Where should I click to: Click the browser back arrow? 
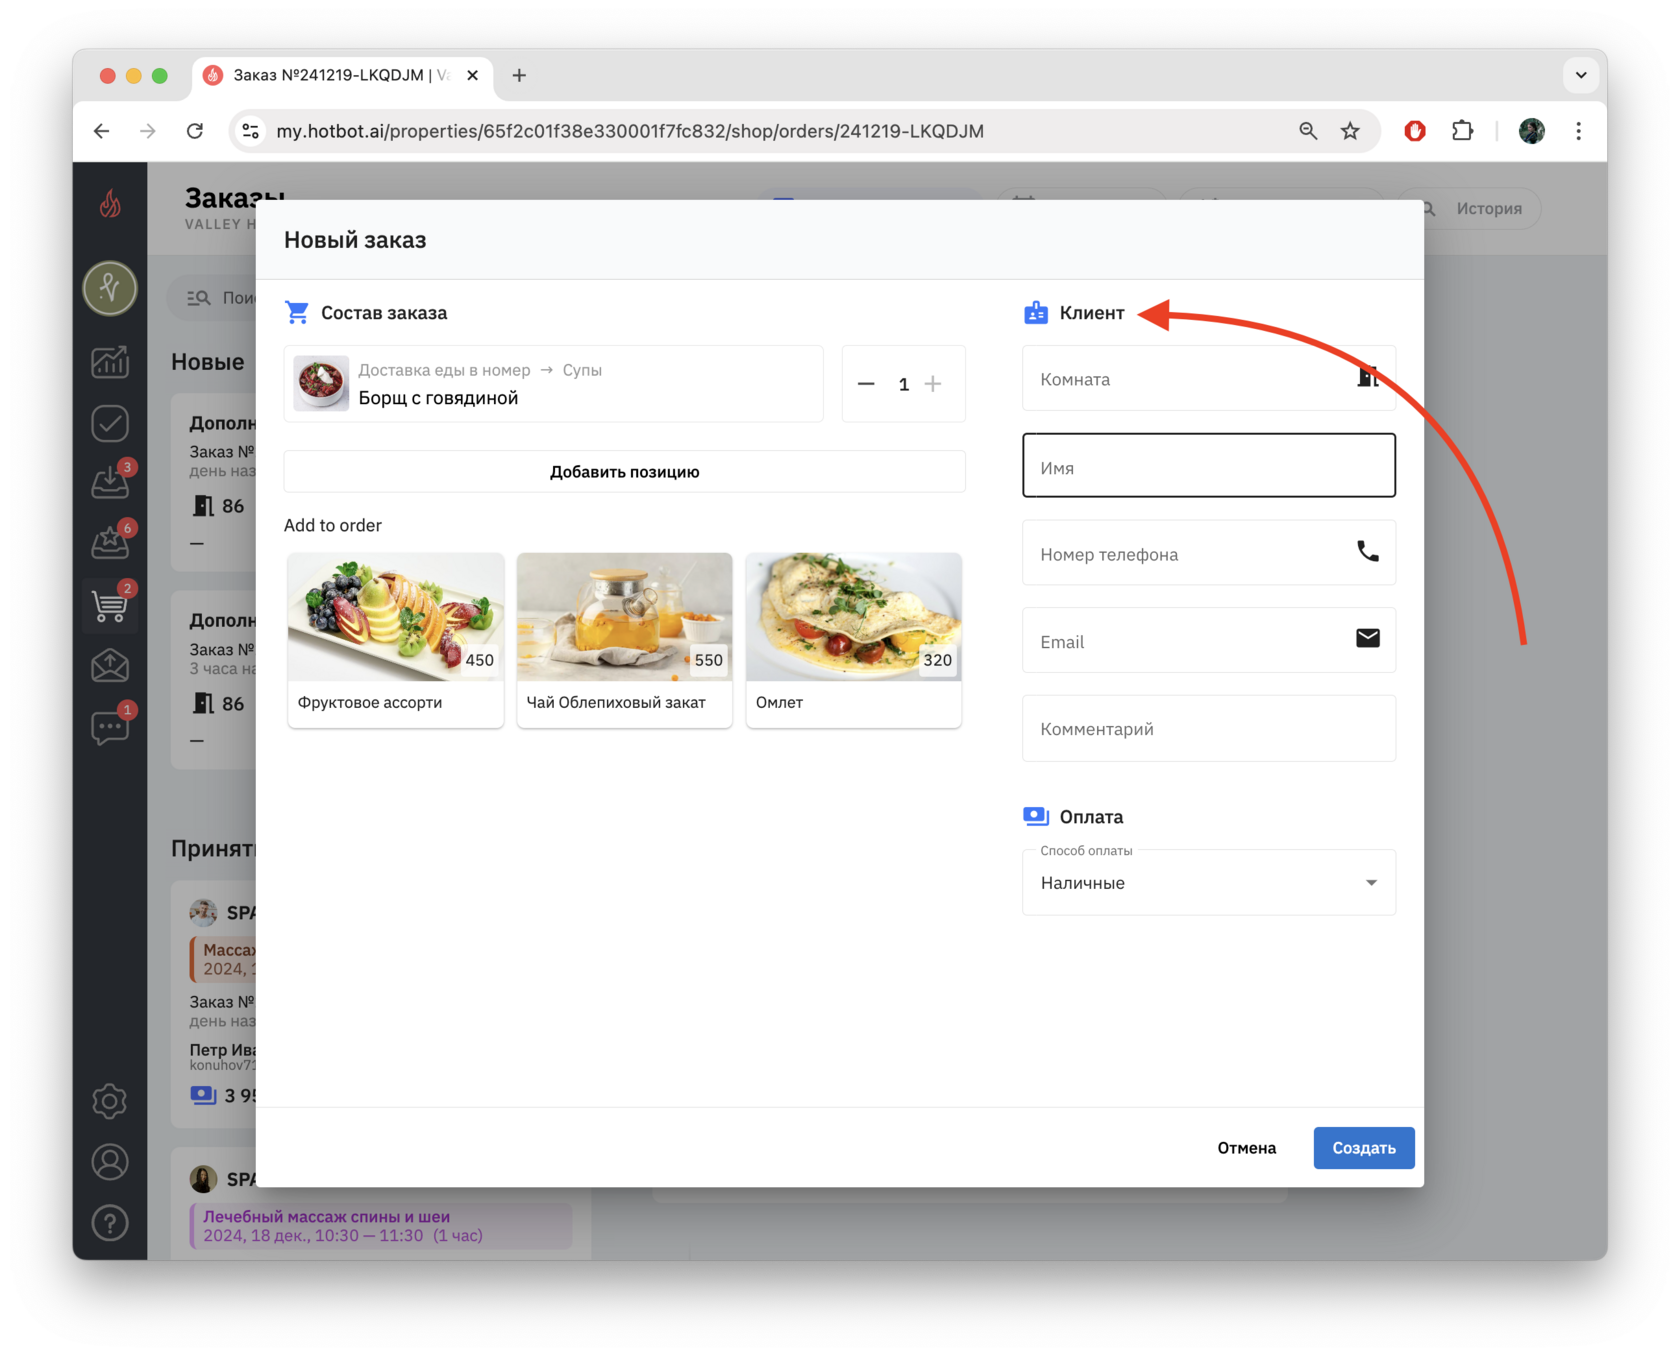tap(101, 131)
